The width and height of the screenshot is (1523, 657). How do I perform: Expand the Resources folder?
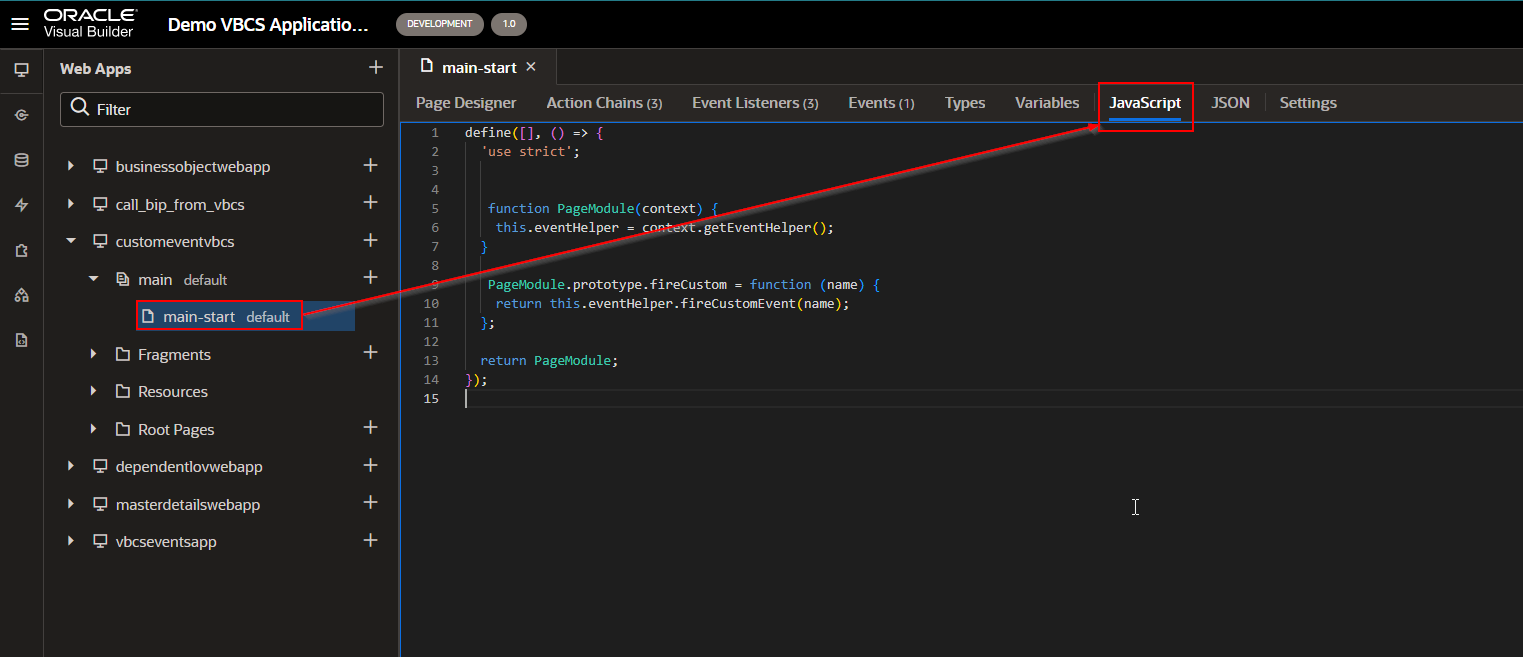(x=93, y=391)
